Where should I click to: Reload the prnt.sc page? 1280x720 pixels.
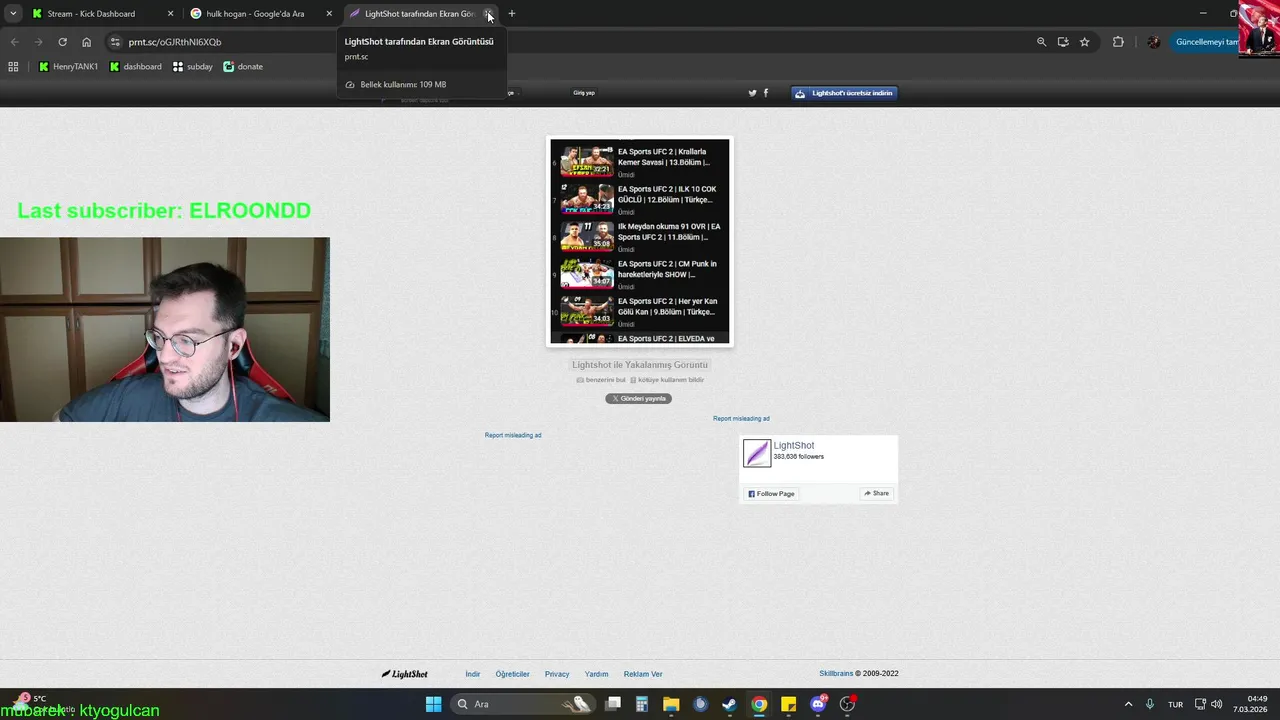click(62, 42)
